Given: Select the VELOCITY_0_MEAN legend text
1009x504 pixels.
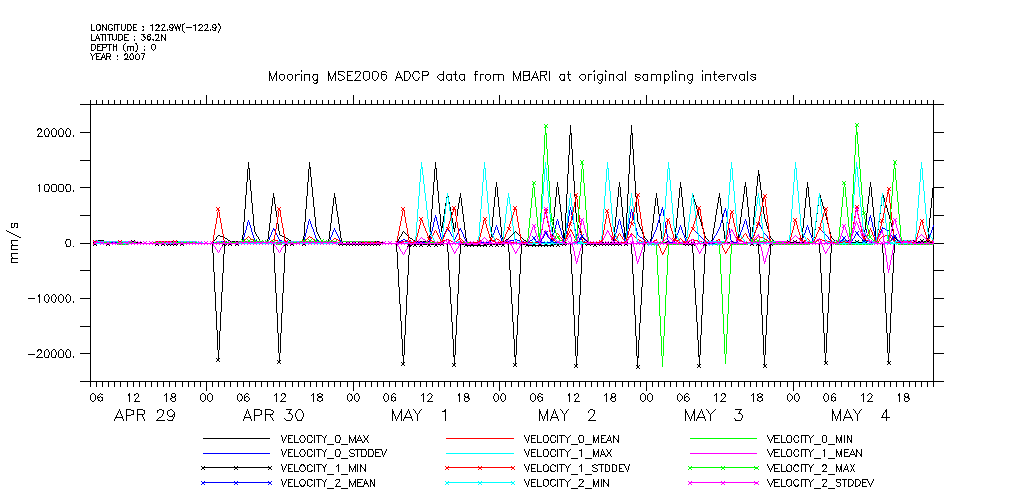Looking at the screenshot, I should [x=566, y=439].
